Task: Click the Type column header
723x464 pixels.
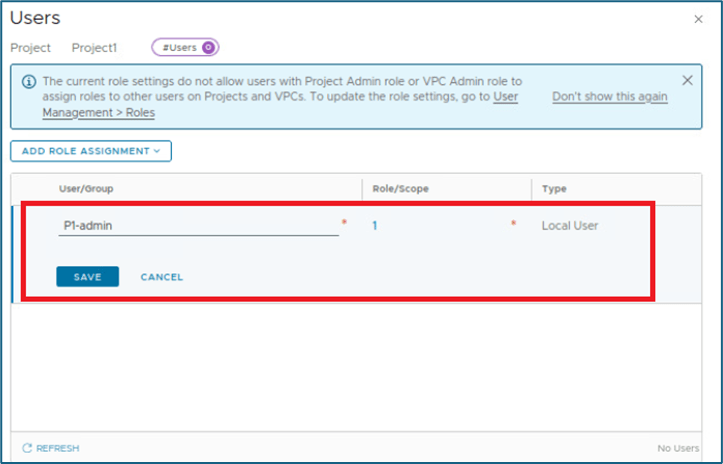Action: 554,188
